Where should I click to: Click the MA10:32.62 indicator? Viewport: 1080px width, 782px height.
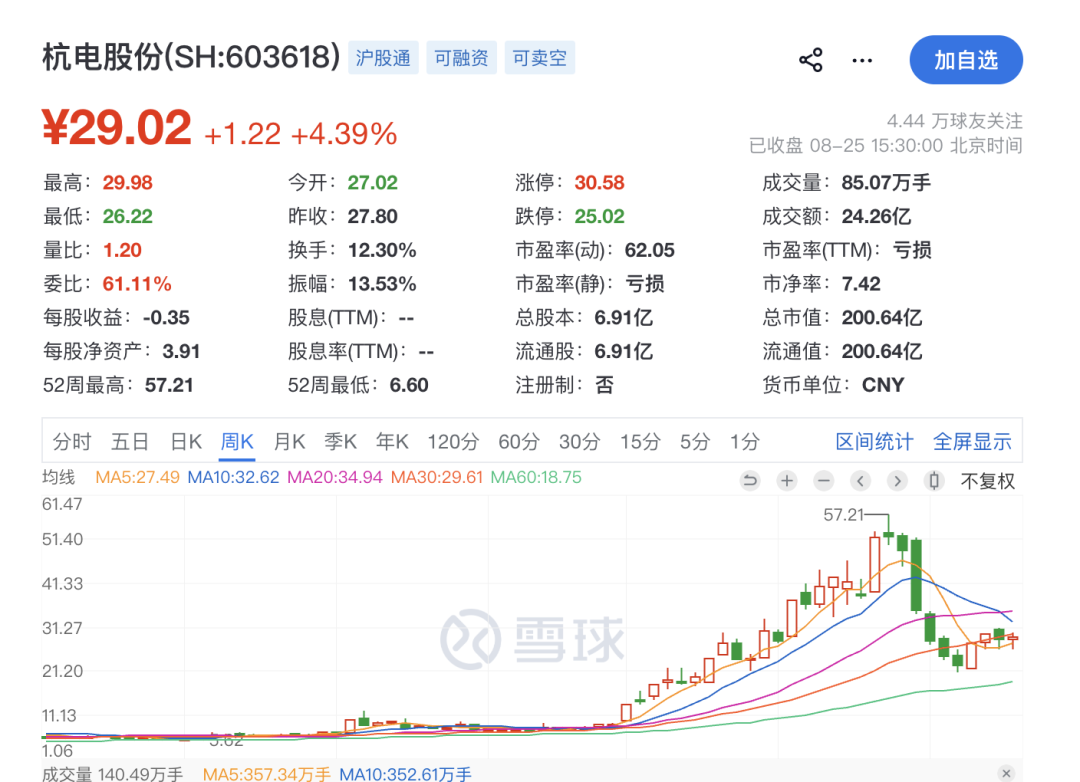click(233, 477)
